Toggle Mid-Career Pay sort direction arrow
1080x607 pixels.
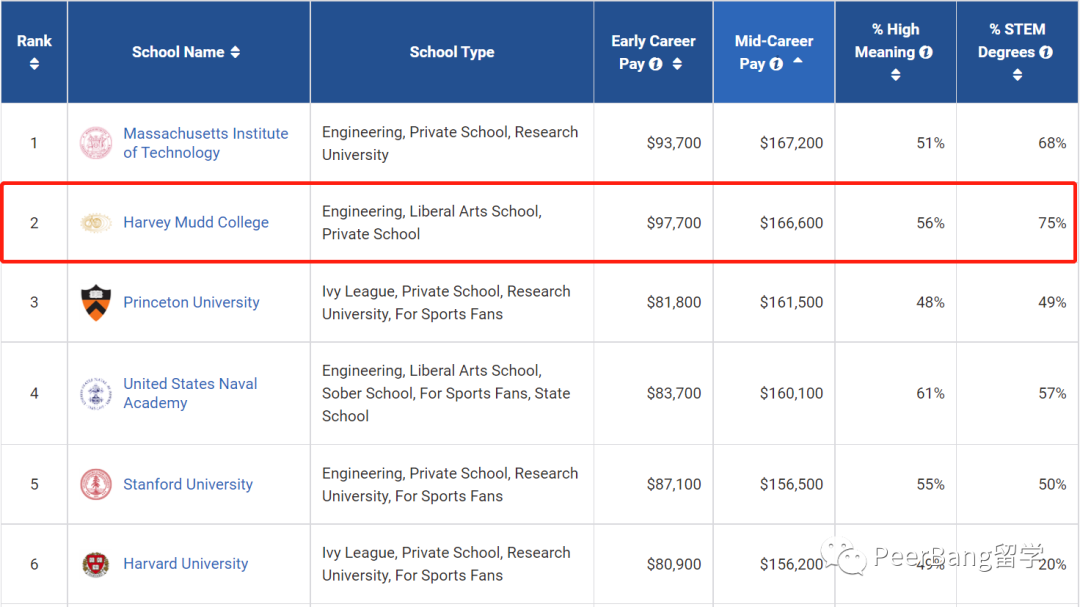[798, 62]
